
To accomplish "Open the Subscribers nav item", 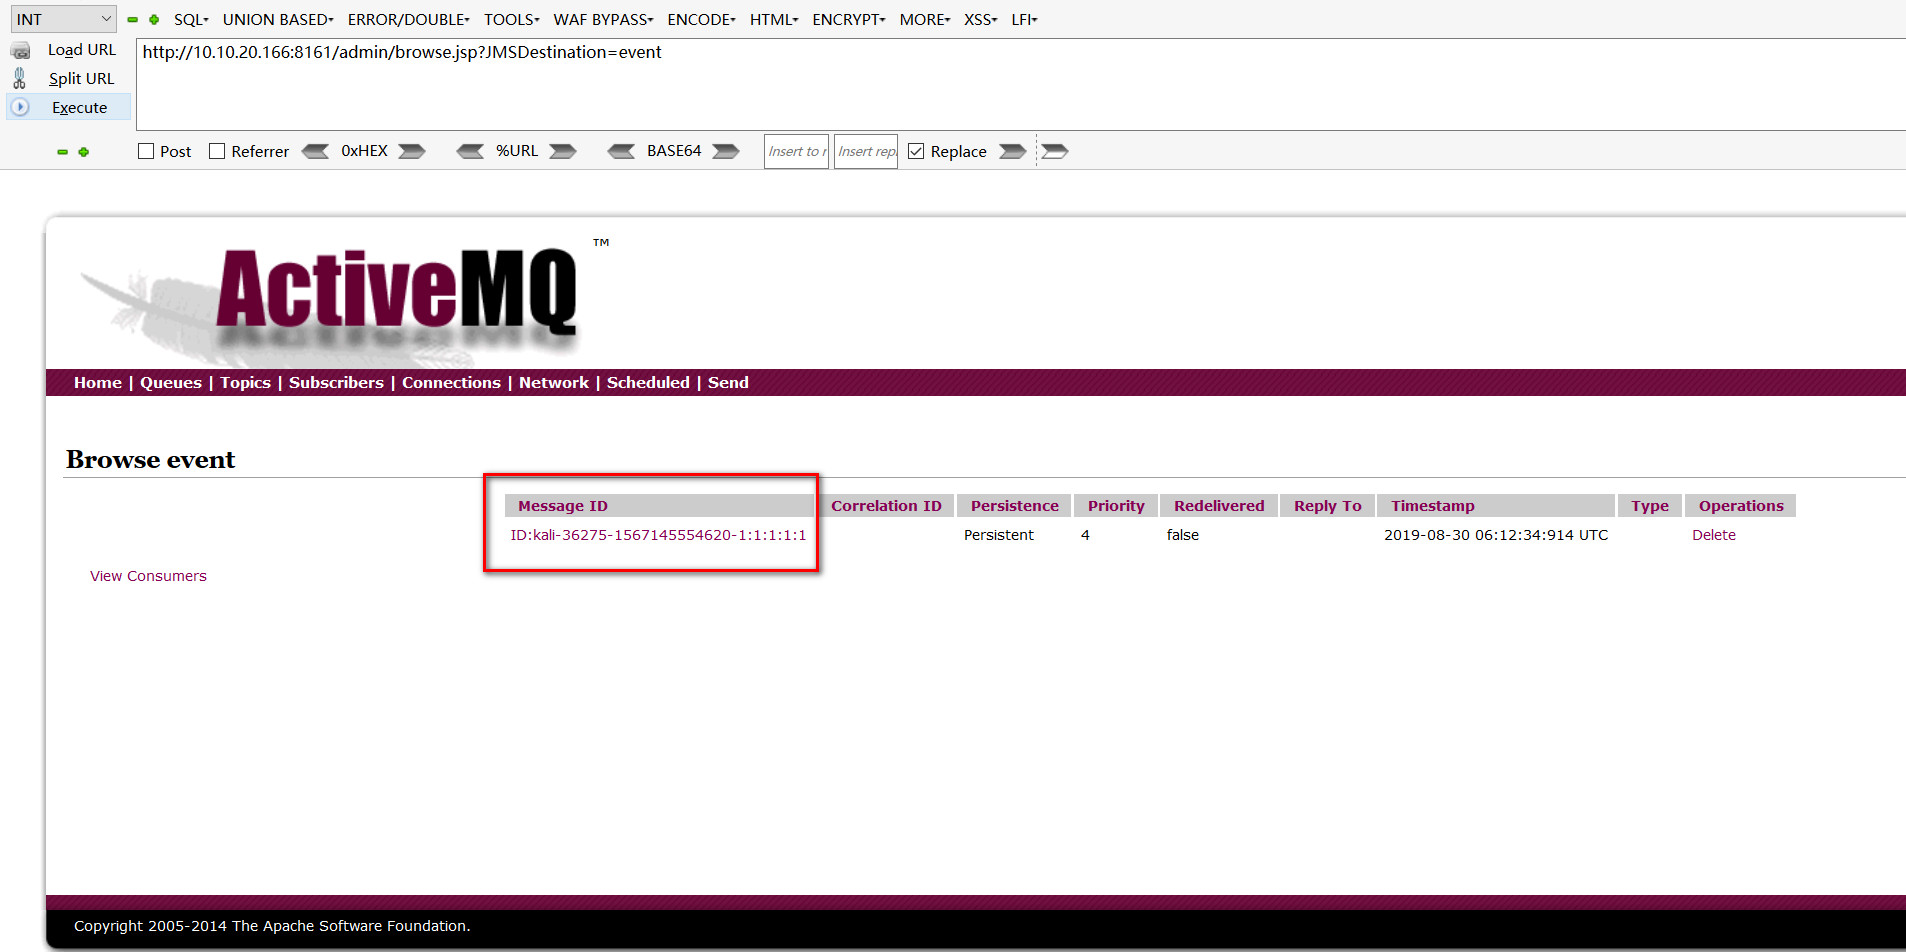I will tap(336, 383).
